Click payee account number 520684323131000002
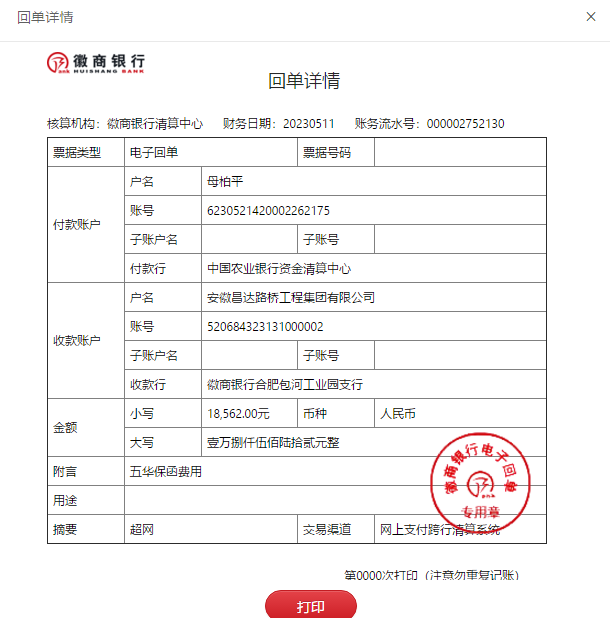Viewport: 610px width, 618px height. click(264, 327)
